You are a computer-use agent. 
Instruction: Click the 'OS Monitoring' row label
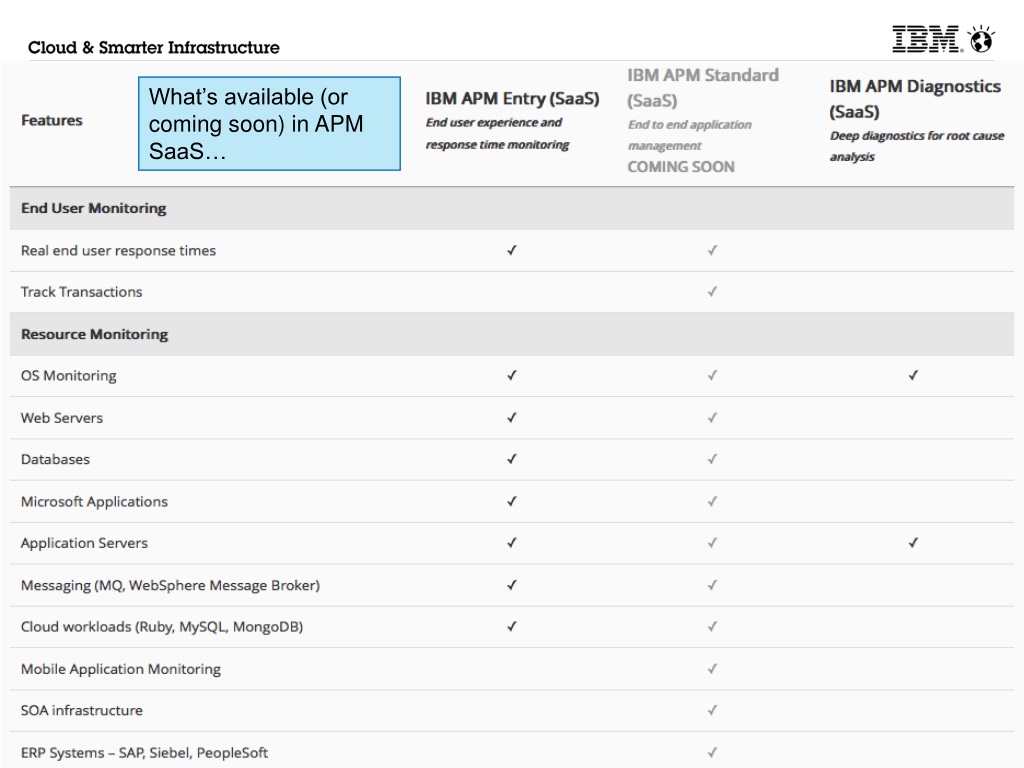pyautogui.click(x=69, y=376)
